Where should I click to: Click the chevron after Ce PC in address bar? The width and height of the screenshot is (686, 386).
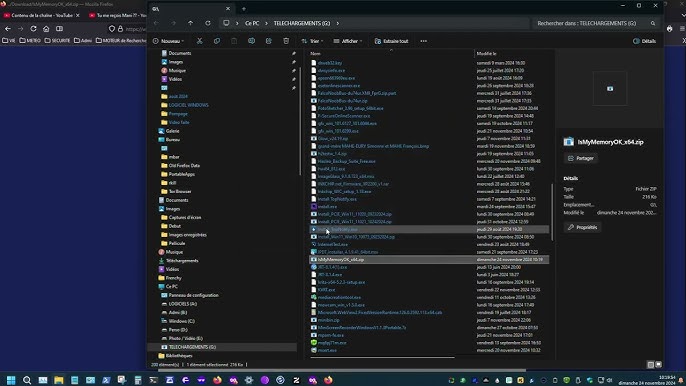pos(266,23)
